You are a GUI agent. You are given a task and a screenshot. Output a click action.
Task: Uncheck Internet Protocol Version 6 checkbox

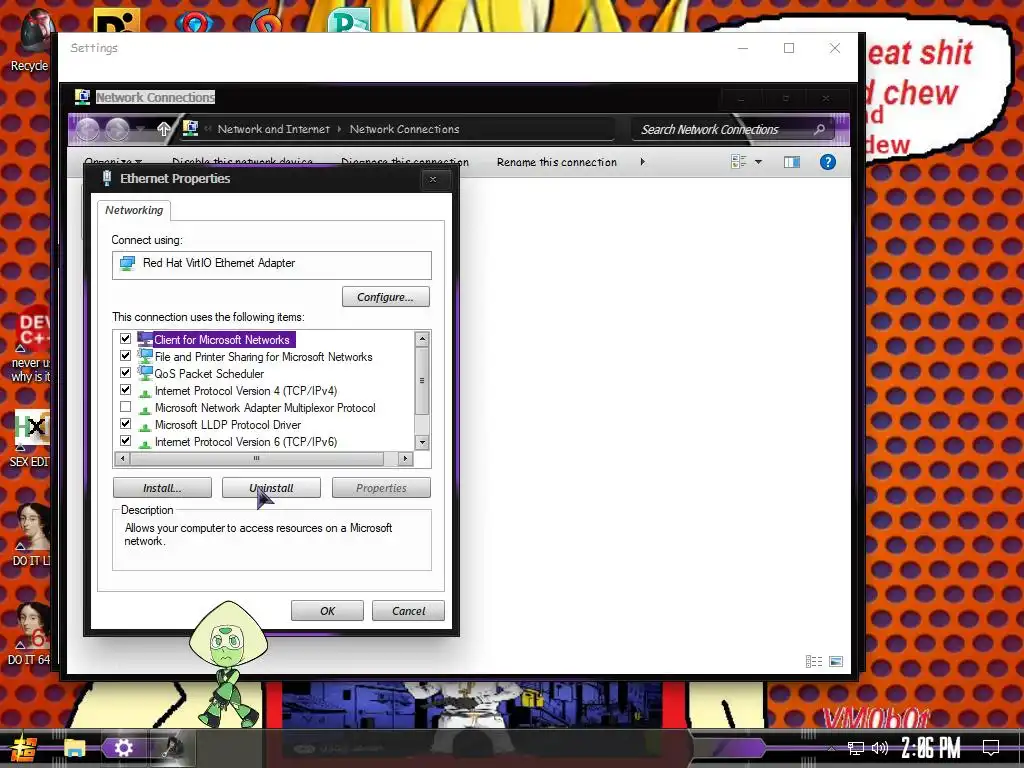(125, 441)
